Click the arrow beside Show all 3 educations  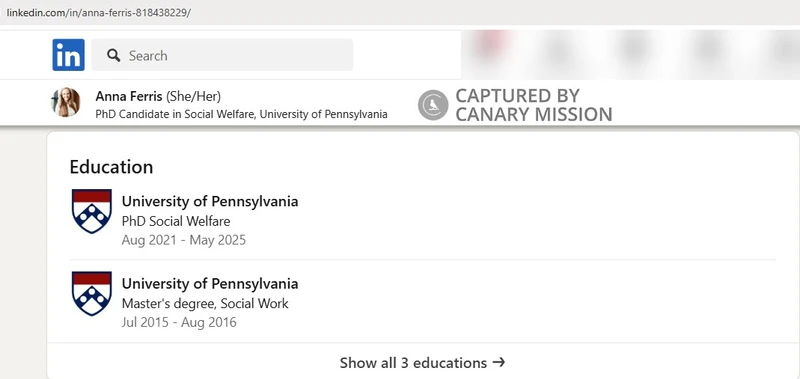499,362
